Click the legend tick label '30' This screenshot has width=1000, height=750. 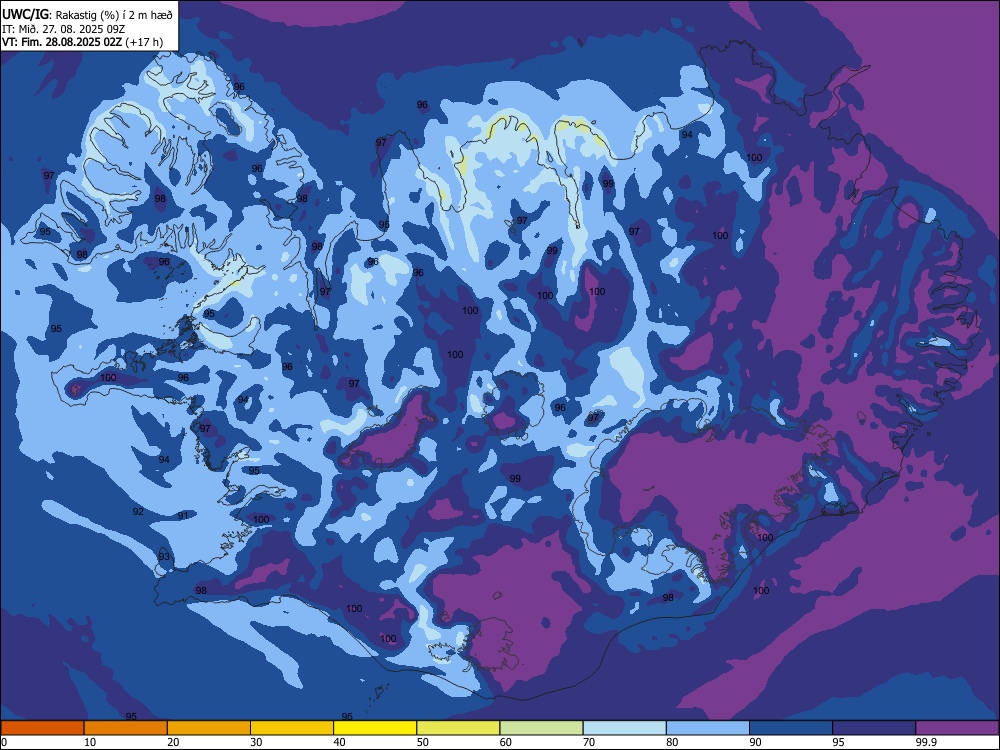256,742
